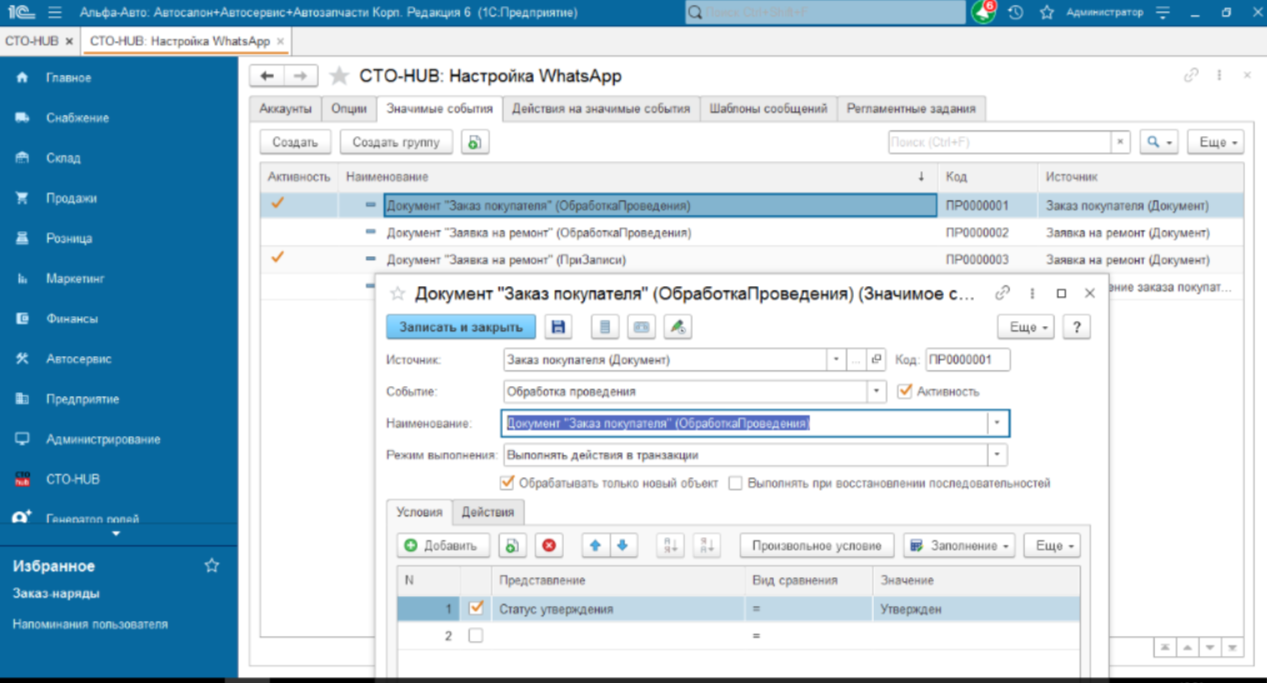Move condition down with the blue down arrow
This screenshot has width=1267, height=683.
[x=622, y=545]
